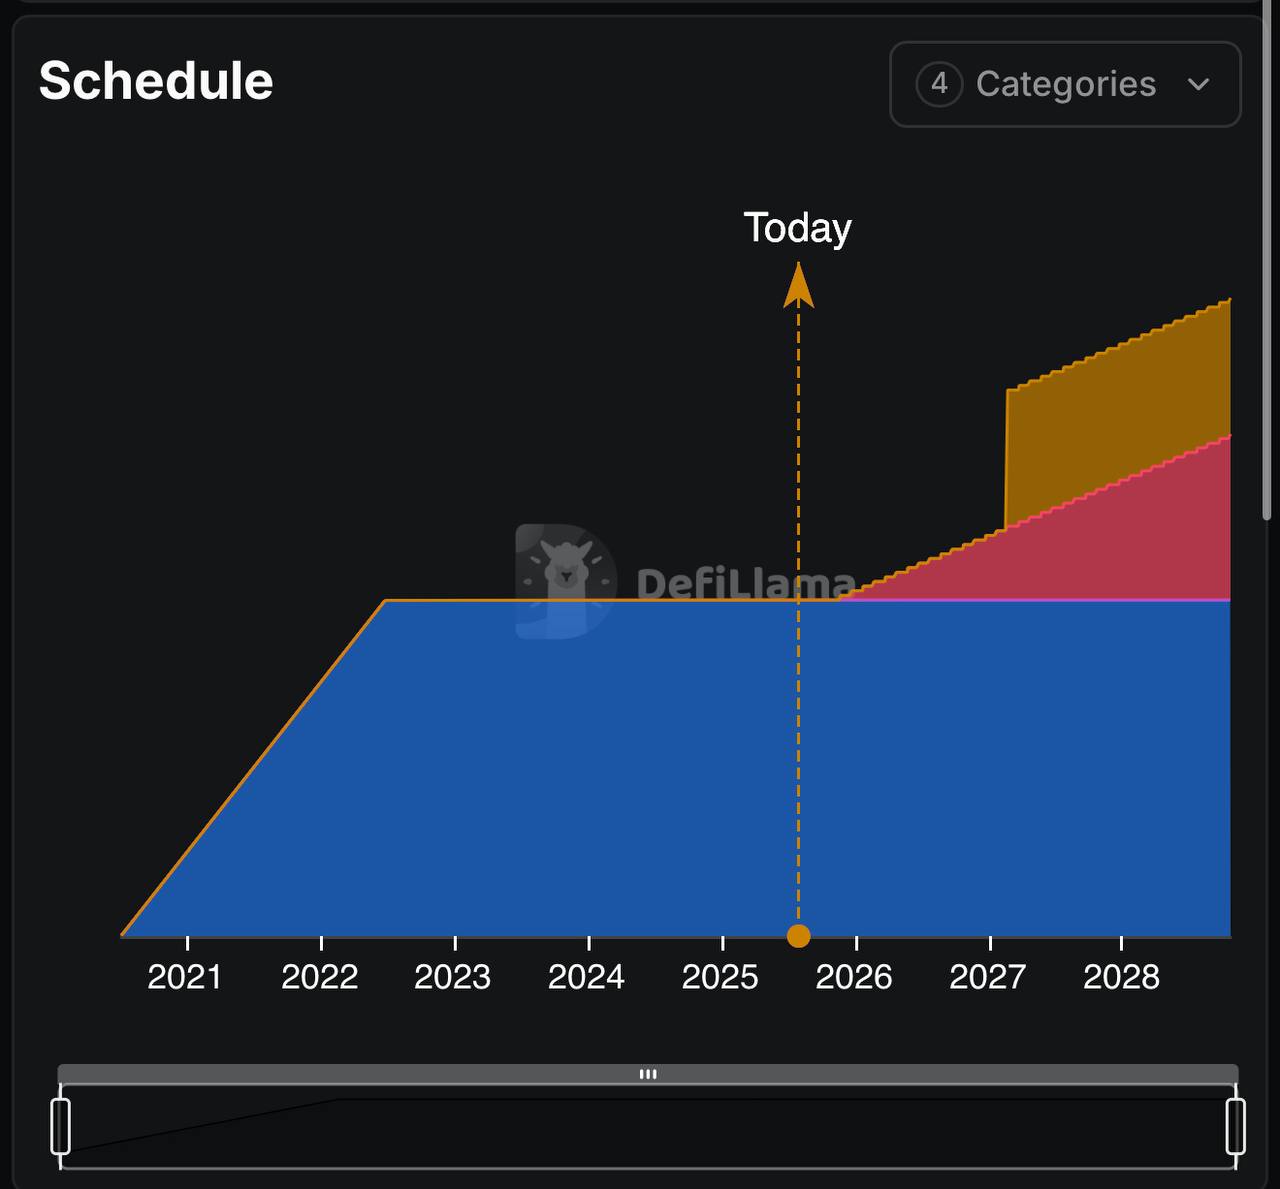Open the Categories dropdown
1280x1189 pixels.
1065,84
